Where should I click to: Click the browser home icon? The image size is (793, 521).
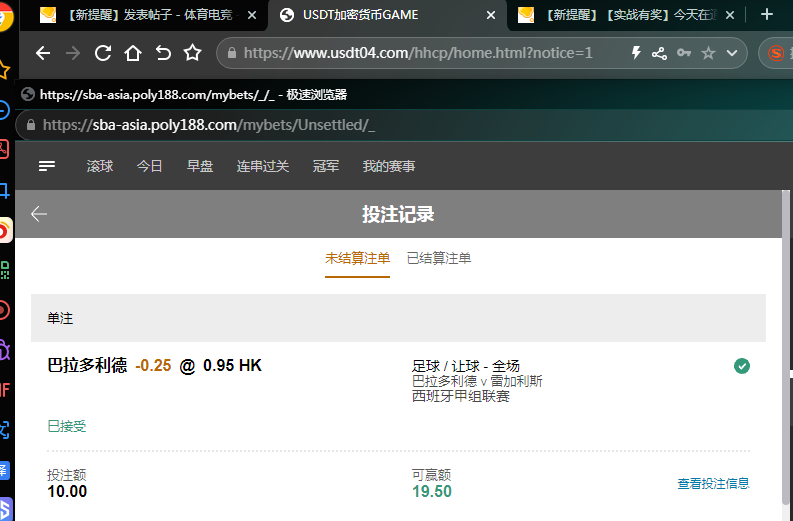coord(132,53)
